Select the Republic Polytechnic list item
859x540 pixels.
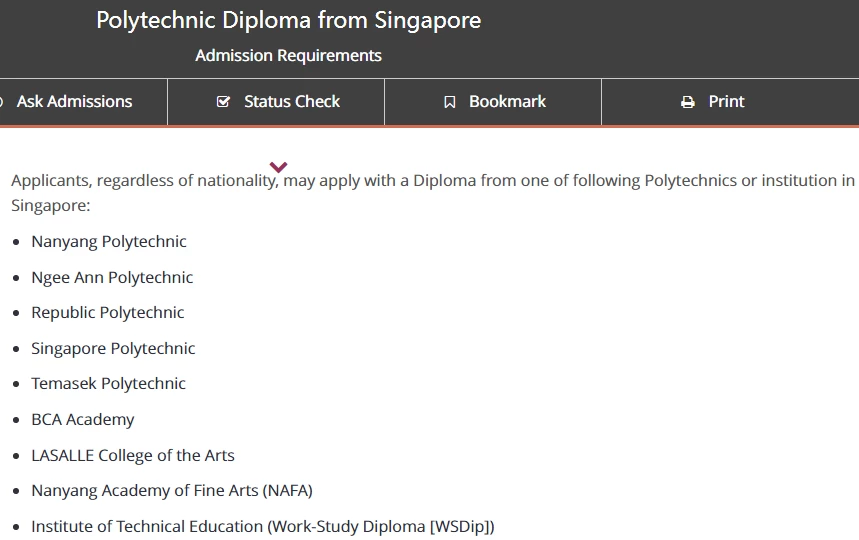108,313
